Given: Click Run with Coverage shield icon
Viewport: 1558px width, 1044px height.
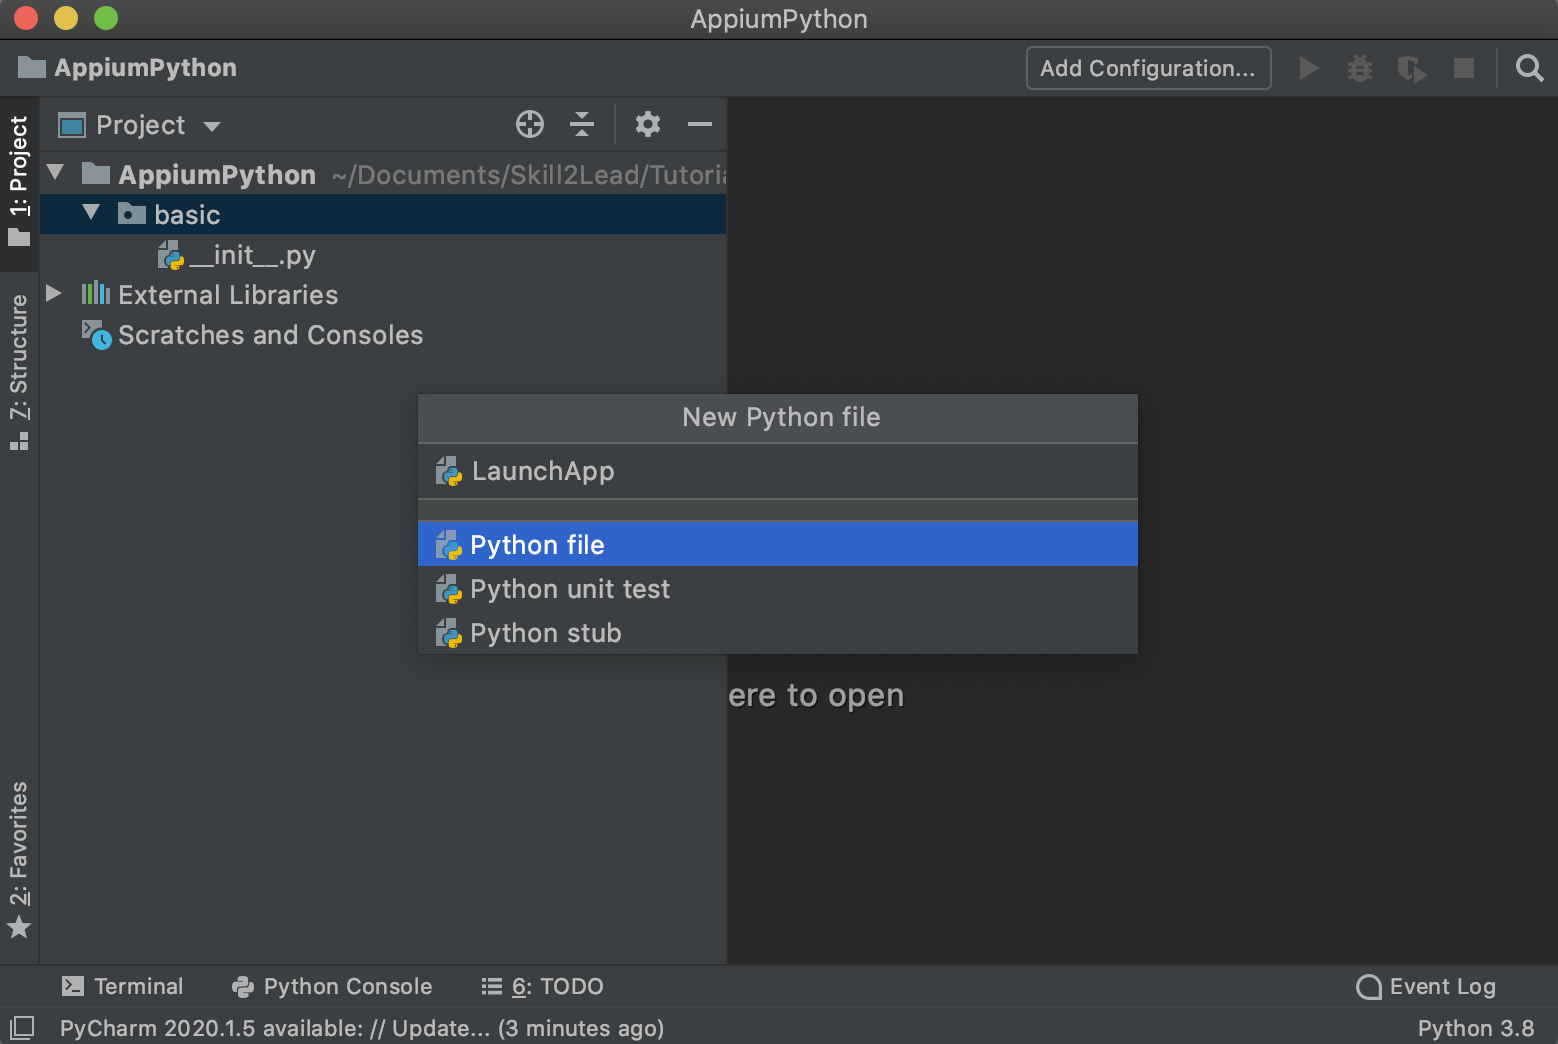Looking at the screenshot, I should [x=1411, y=68].
